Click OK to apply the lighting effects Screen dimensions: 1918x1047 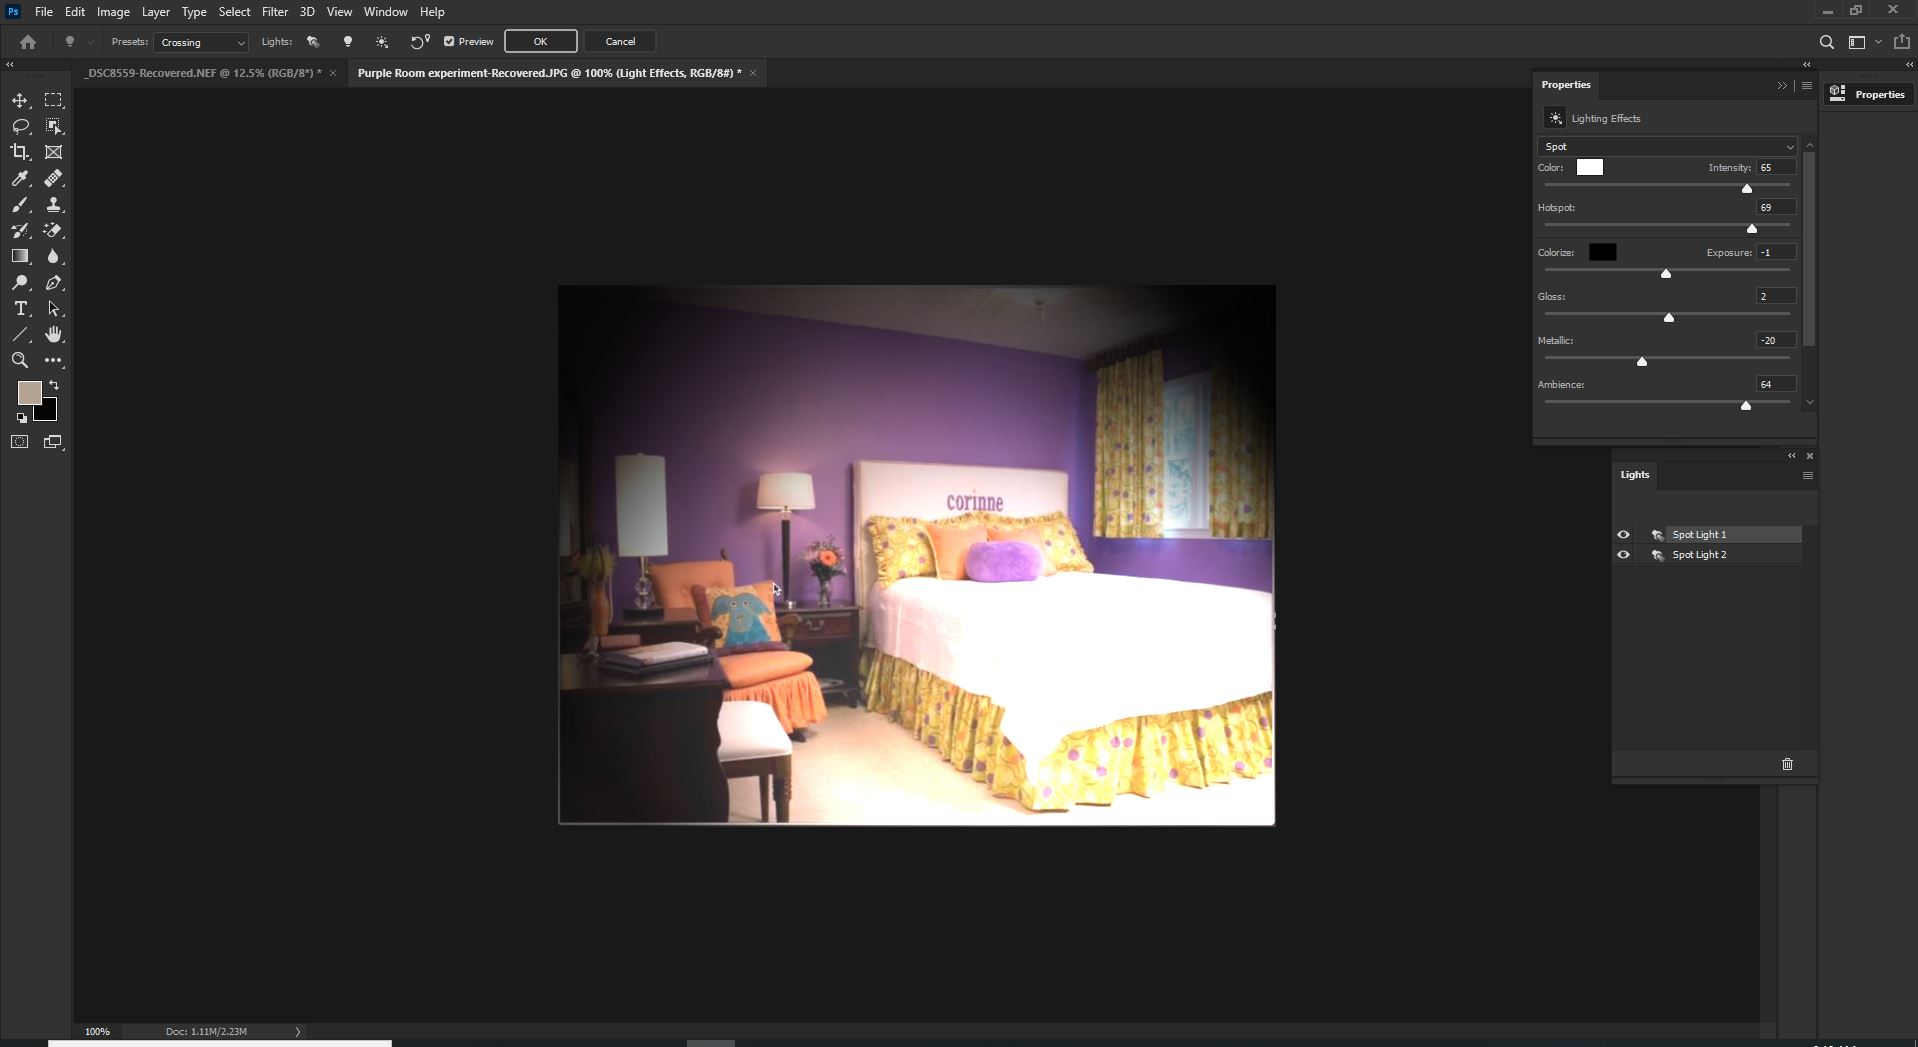pyautogui.click(x=539, y=41)
